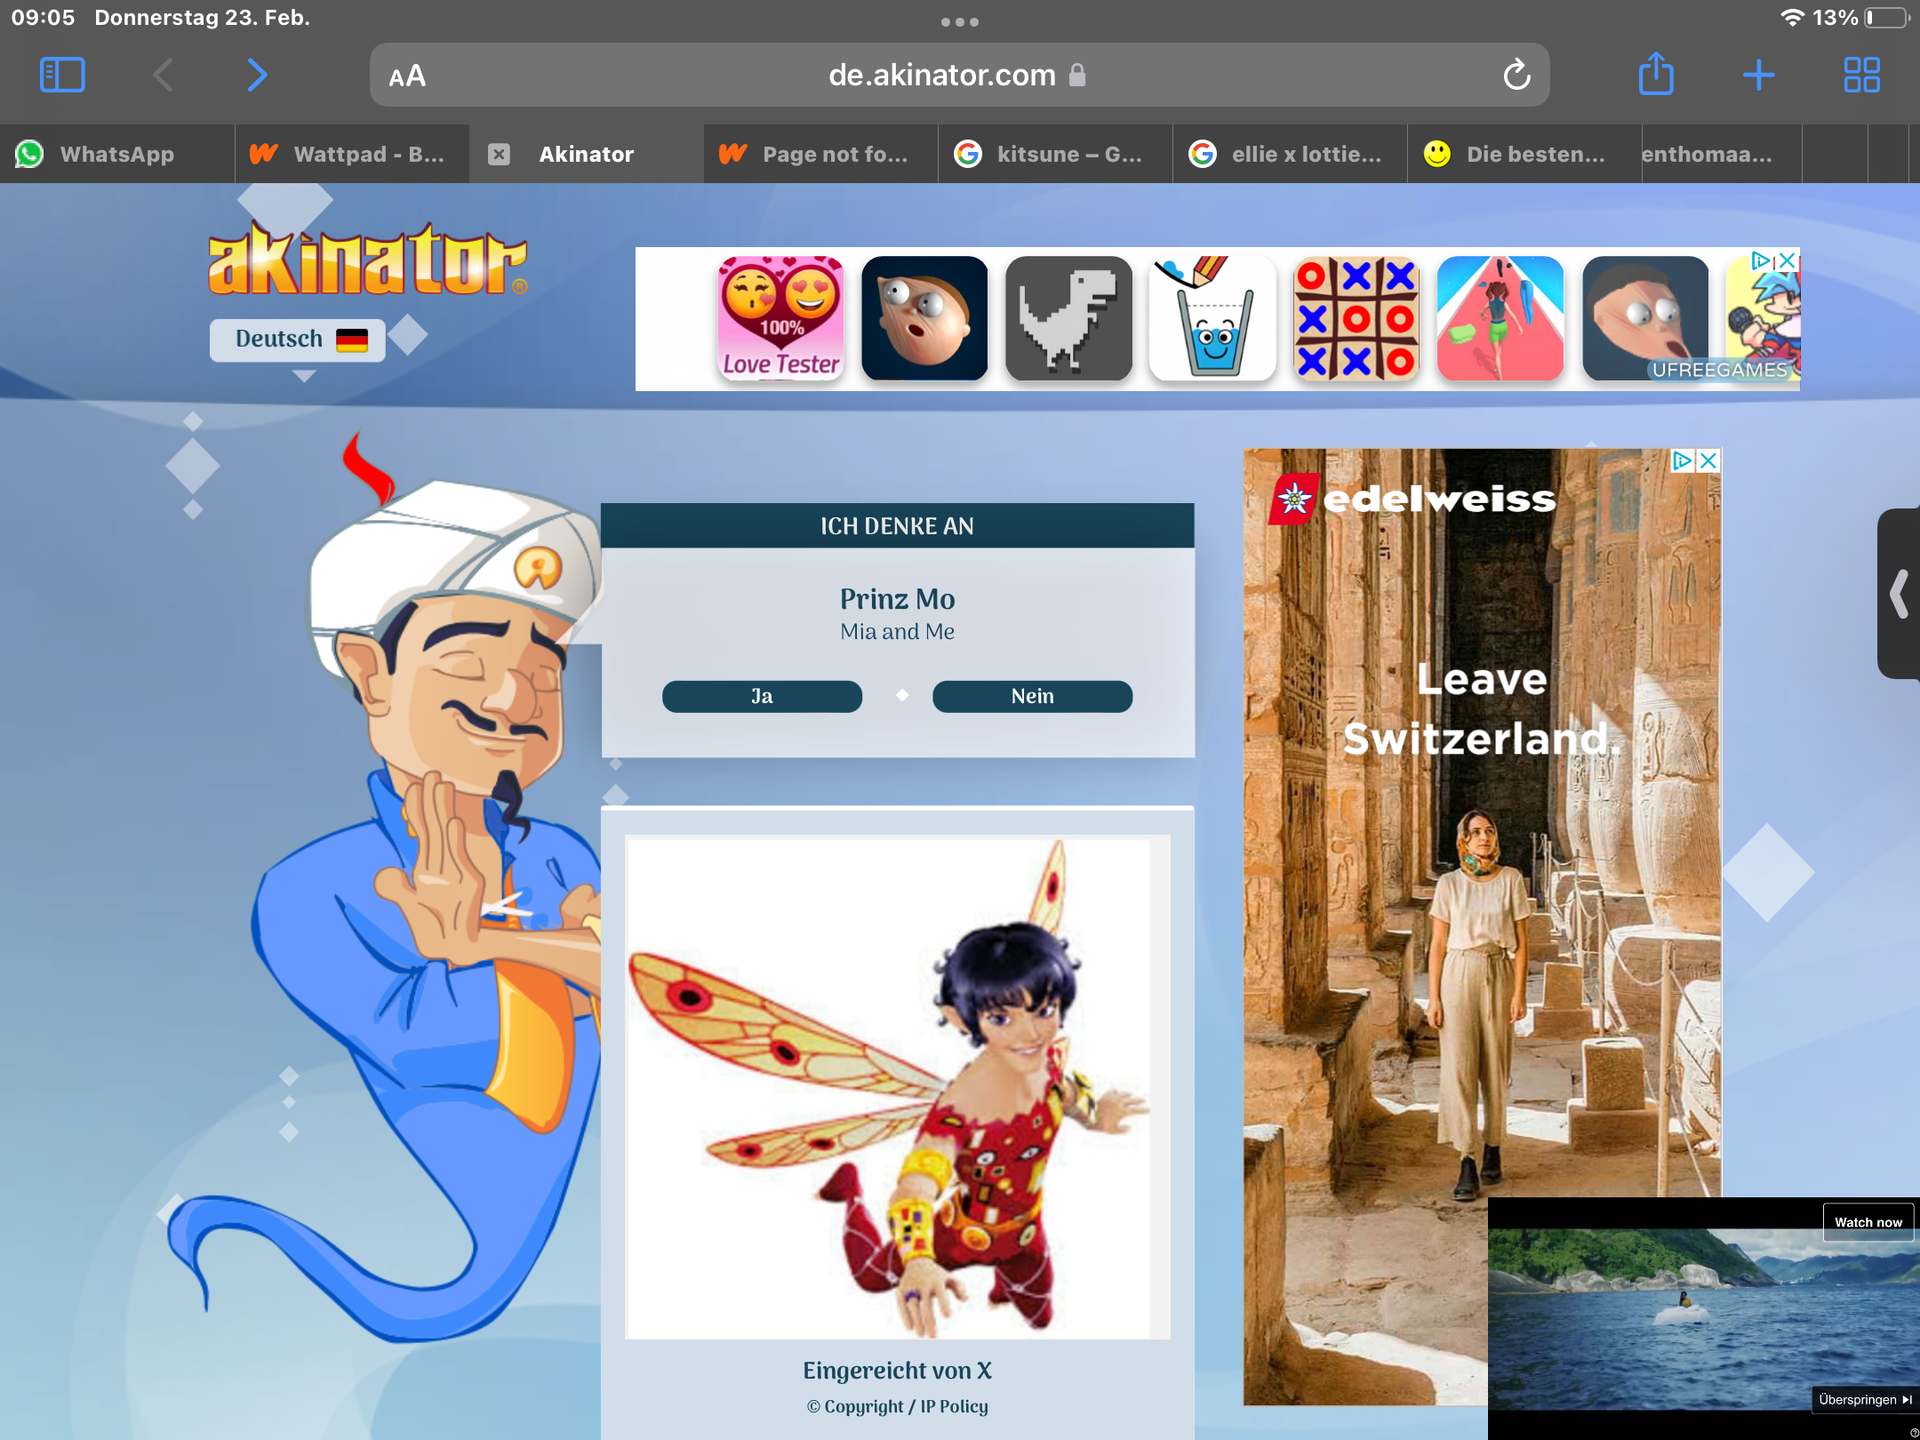Open the Prinz Mo character image
The height and width of the screenshot is (1440, 1920).
point(897,1087)
